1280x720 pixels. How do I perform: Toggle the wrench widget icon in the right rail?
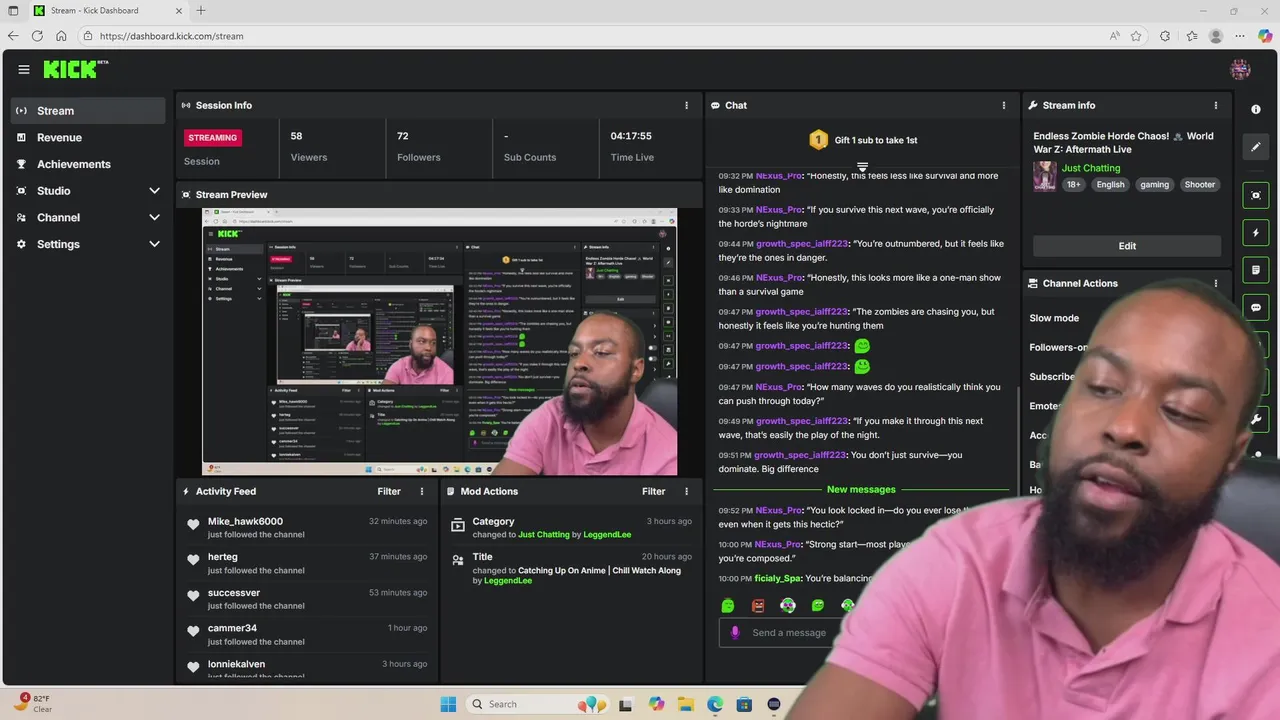click(x=1256, y=420)
